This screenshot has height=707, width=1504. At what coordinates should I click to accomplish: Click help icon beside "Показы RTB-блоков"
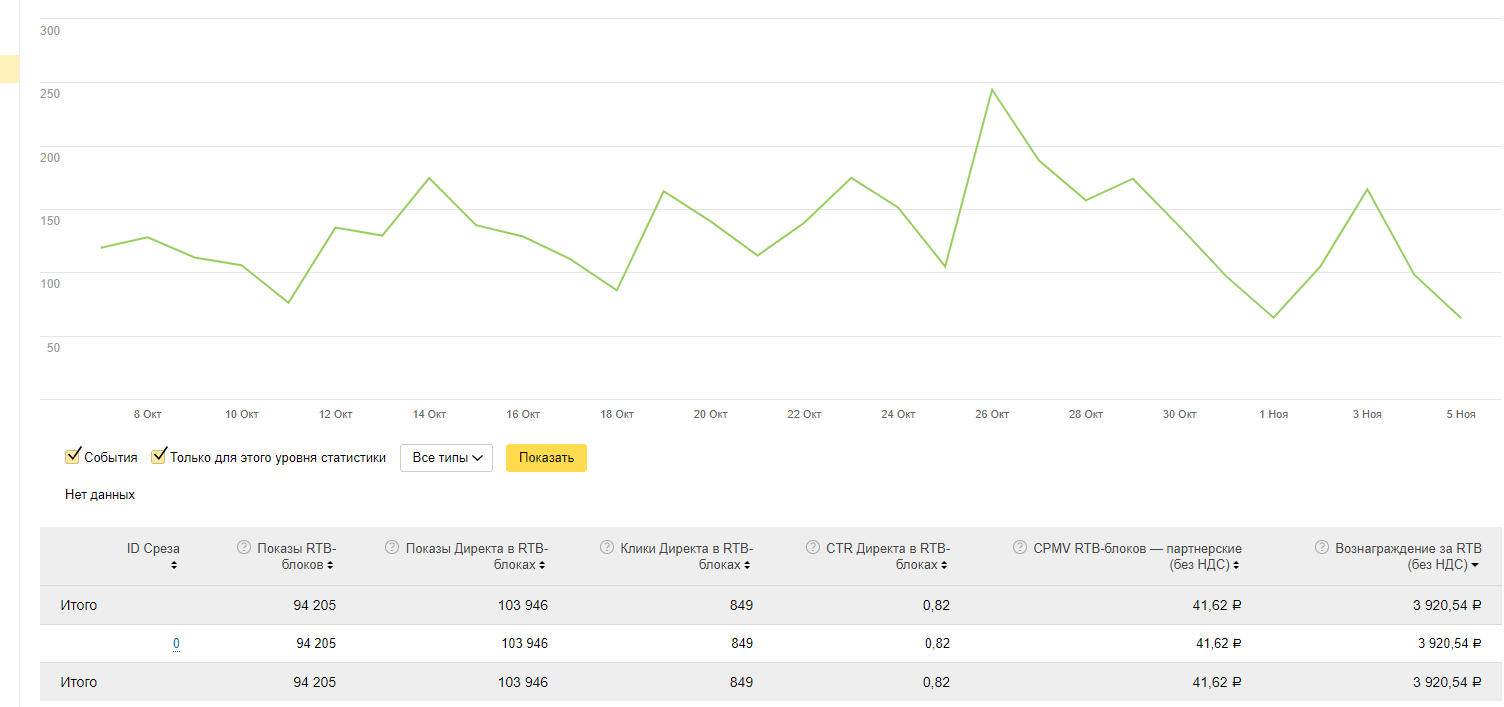click(243, 547)
